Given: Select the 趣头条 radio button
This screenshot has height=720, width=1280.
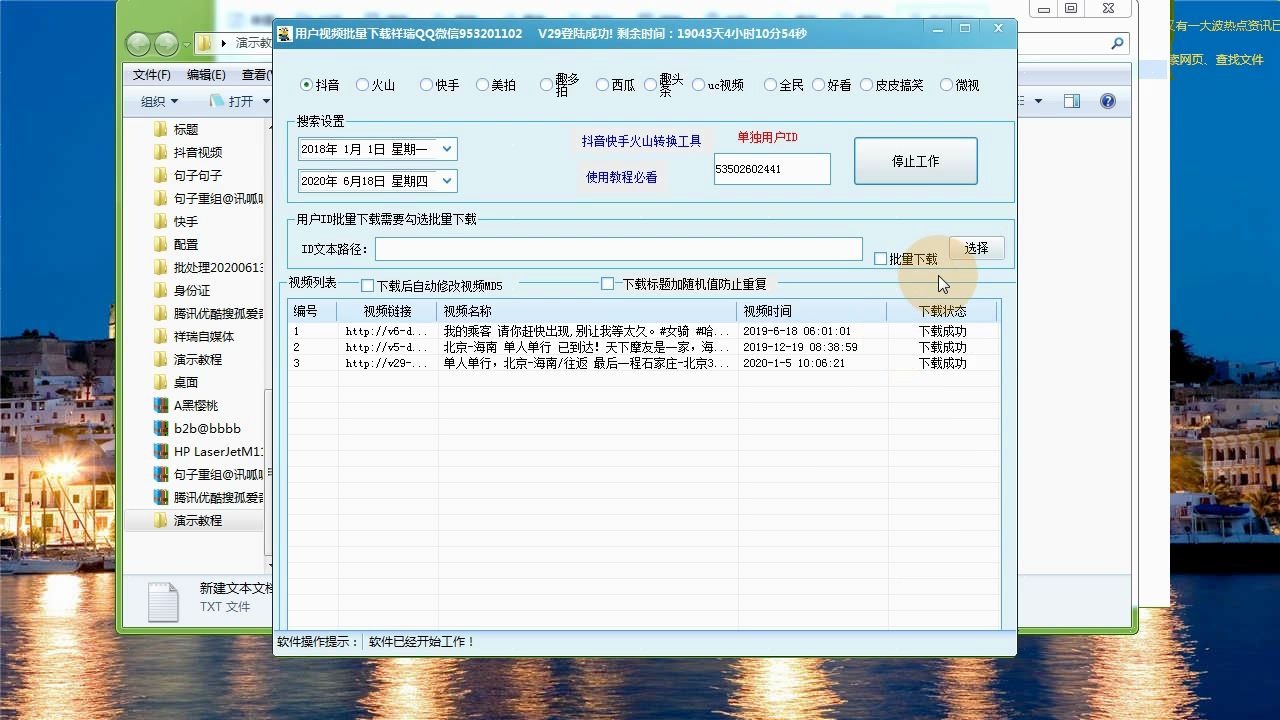Looking at the screenshot, I should click(650, 85).
